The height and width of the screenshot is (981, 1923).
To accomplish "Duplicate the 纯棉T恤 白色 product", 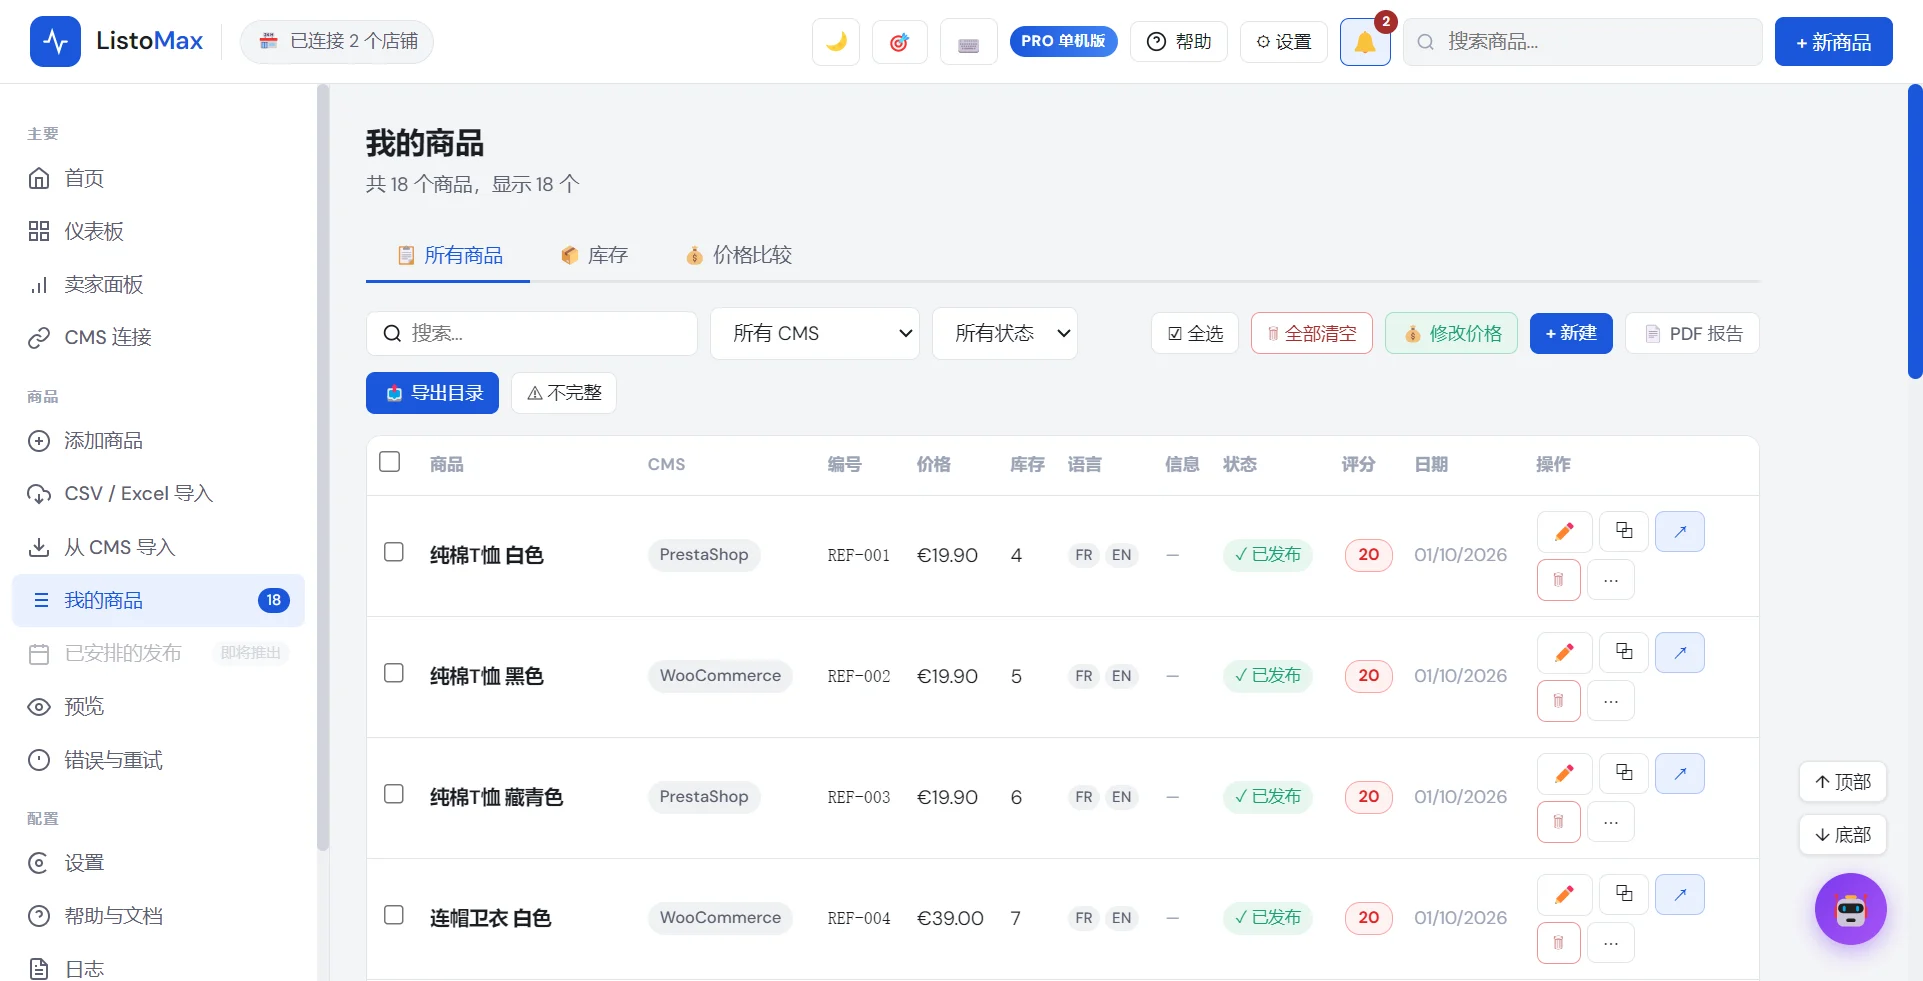I will pyautogui.click(x=1624, y=531).
